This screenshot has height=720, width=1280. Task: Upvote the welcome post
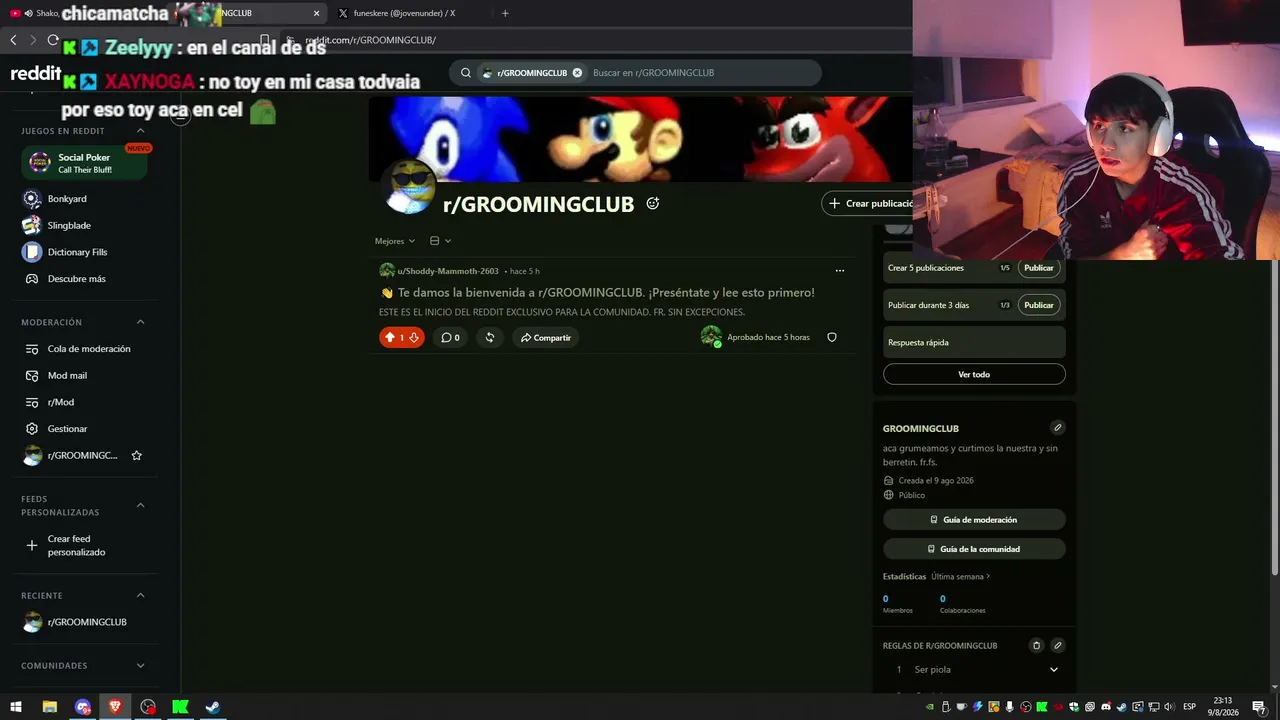click(390, 338)
